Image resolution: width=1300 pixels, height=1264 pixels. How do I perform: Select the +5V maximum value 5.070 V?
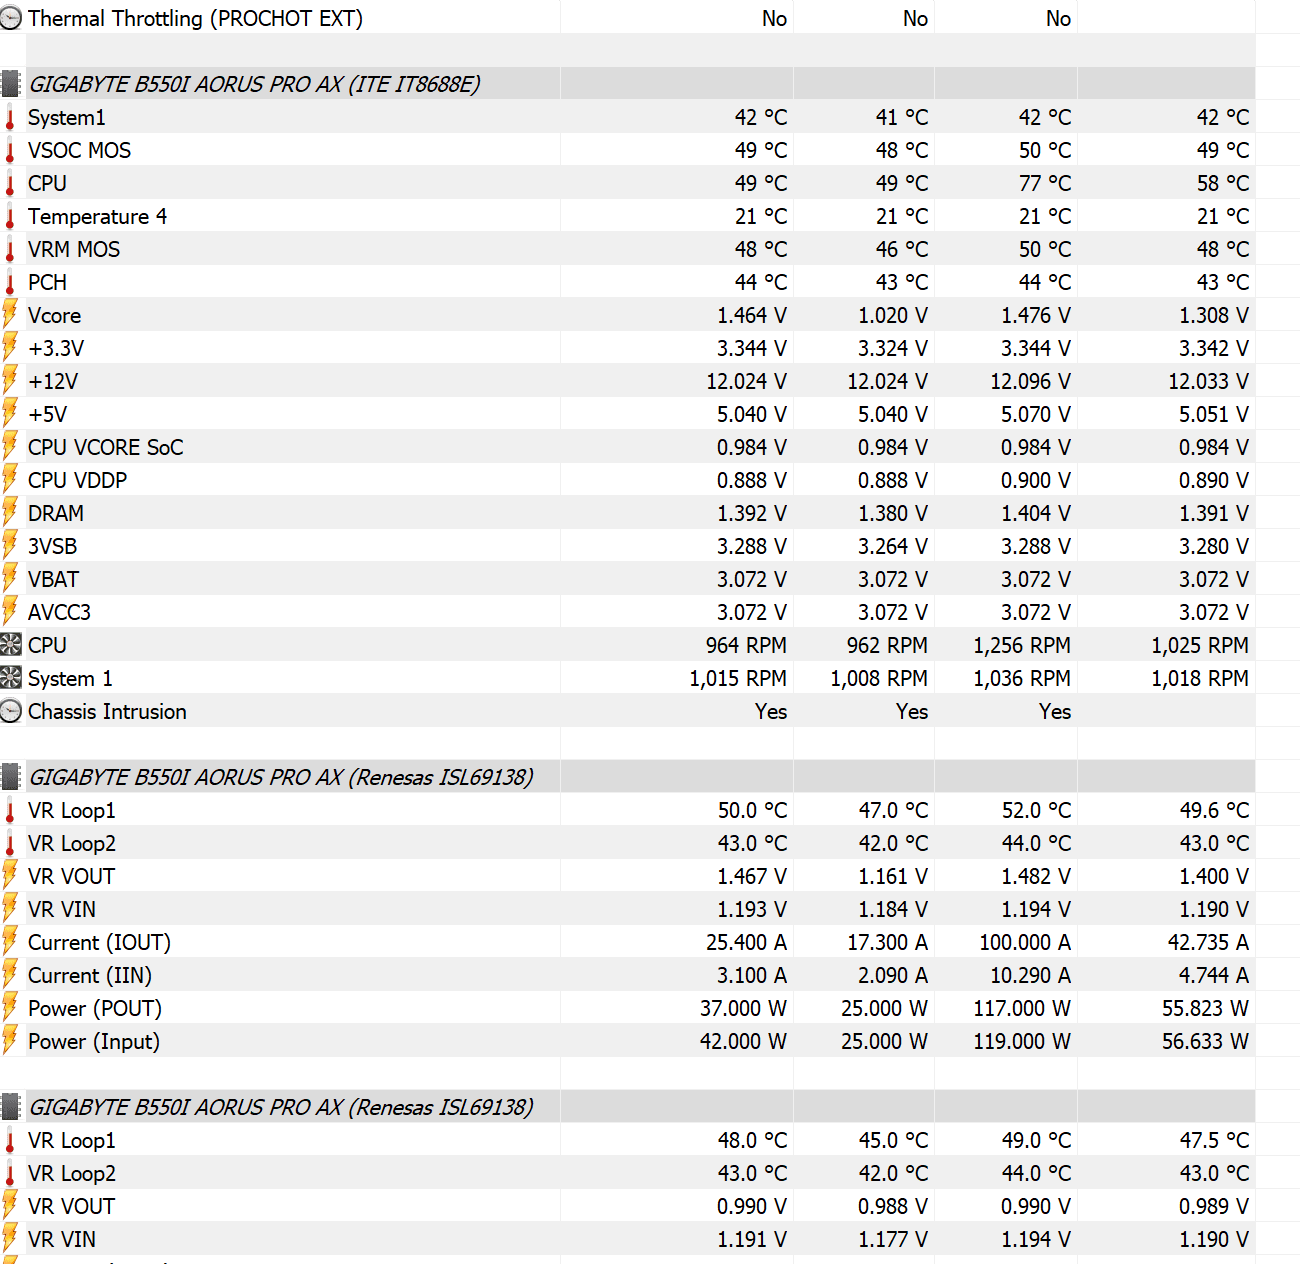(1036, 414)
